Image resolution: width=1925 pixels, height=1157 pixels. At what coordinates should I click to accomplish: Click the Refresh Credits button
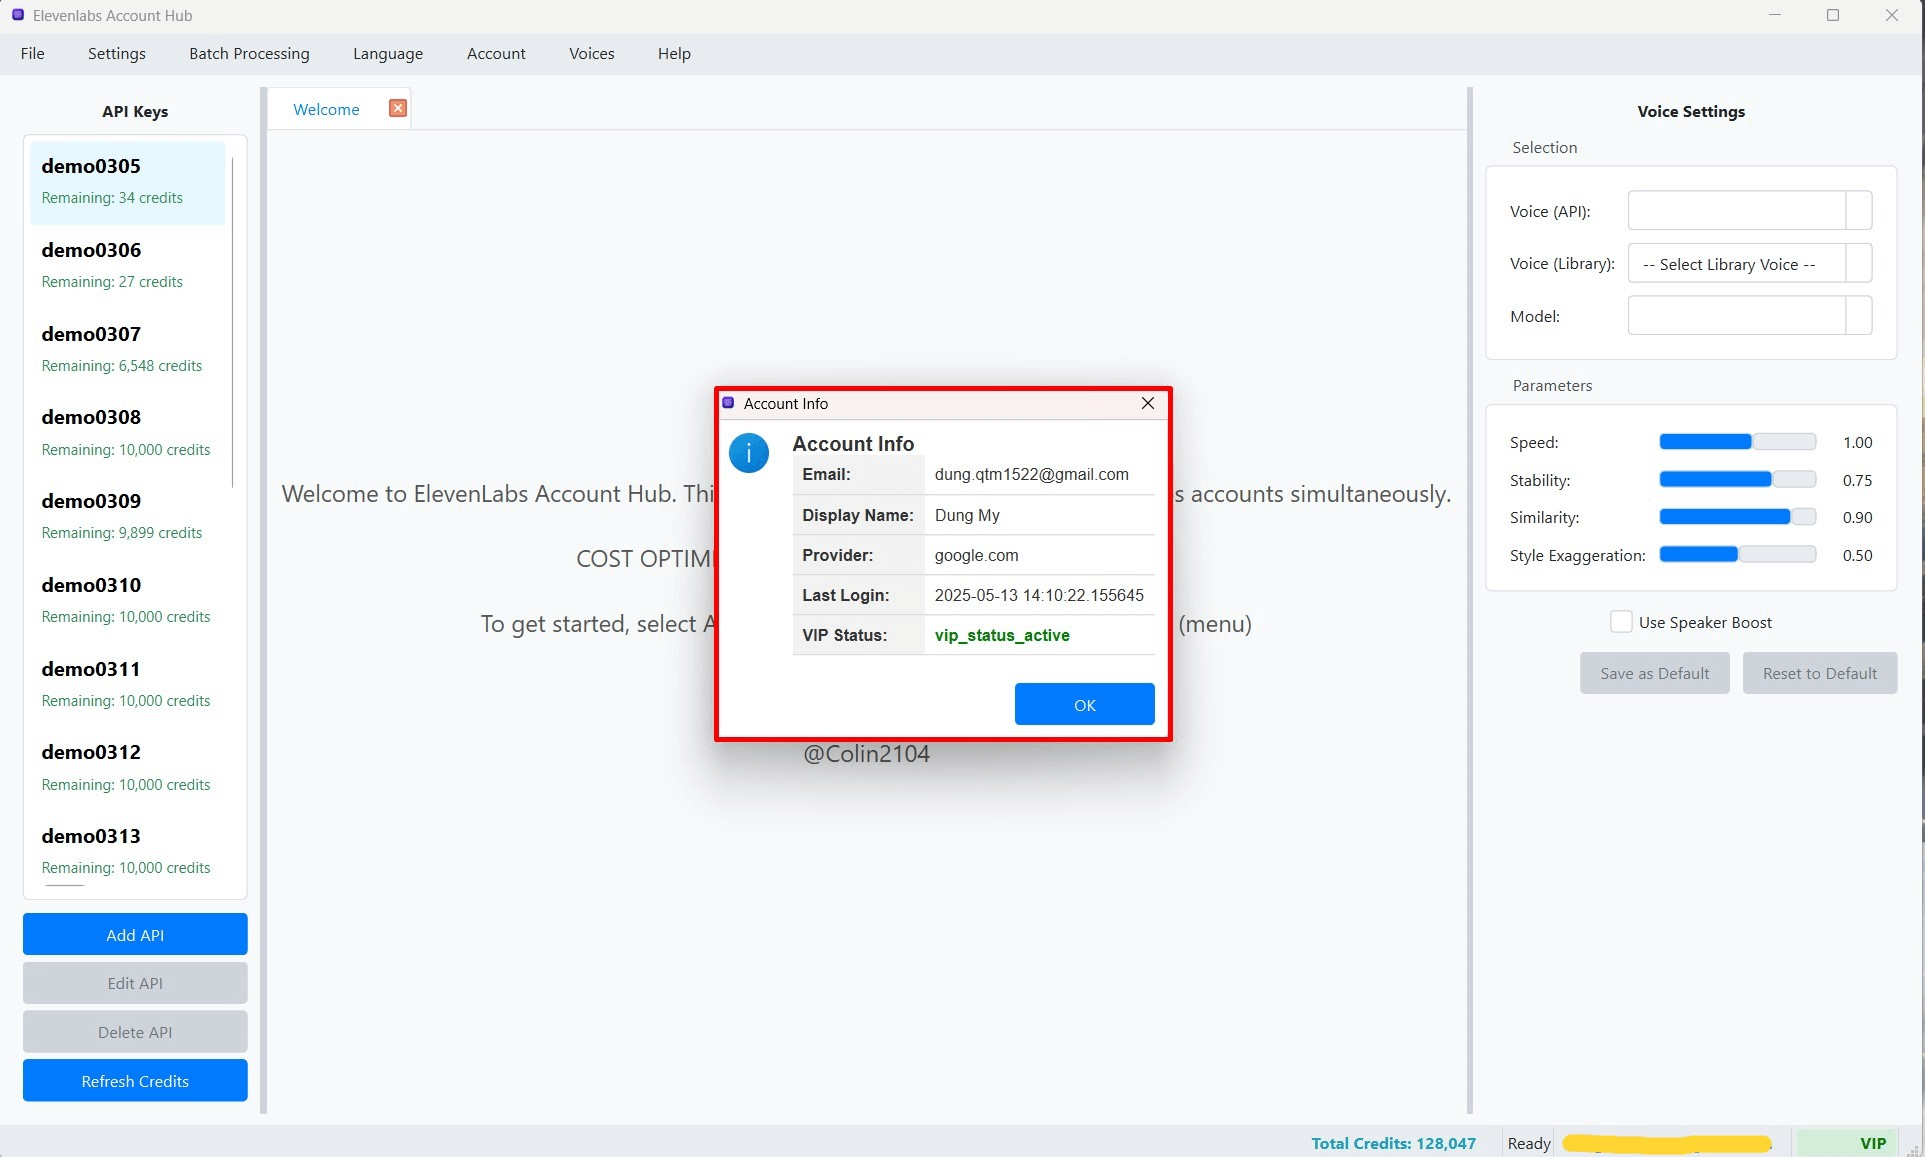coord(135,1081)
